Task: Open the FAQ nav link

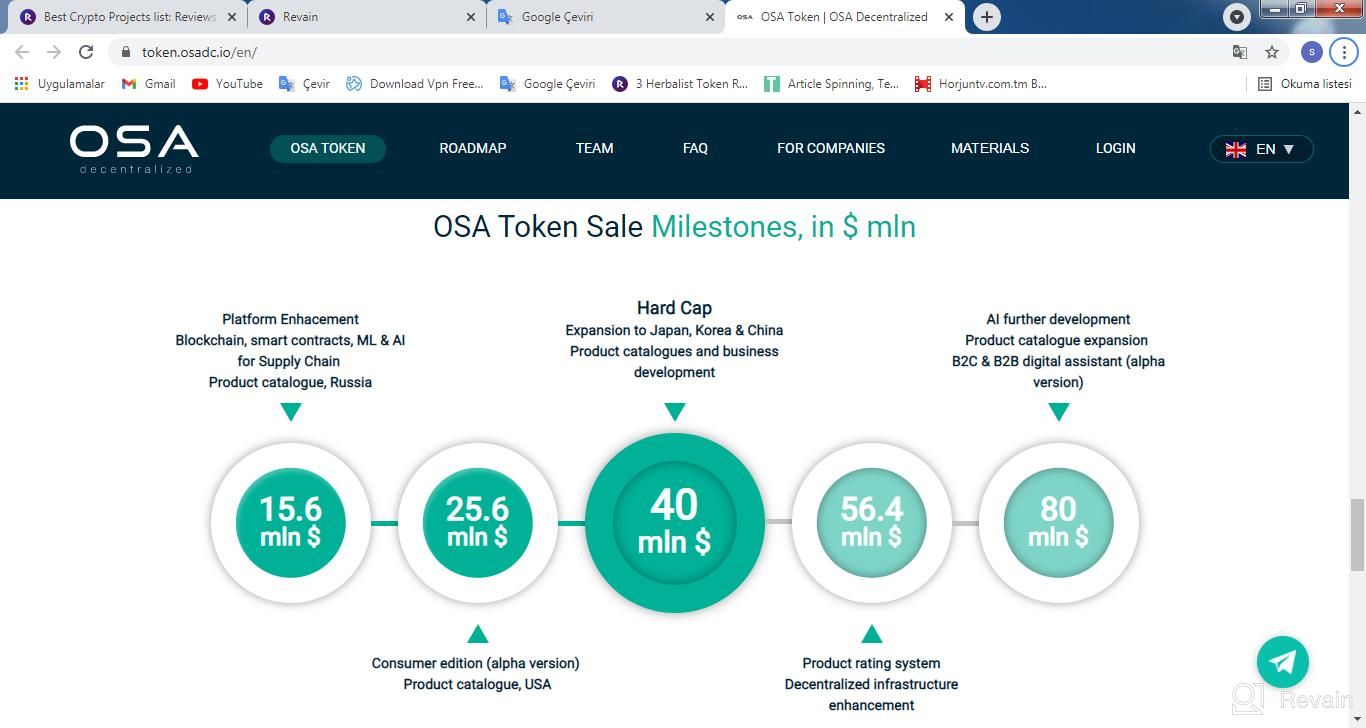Action: (x=695, y=148)
